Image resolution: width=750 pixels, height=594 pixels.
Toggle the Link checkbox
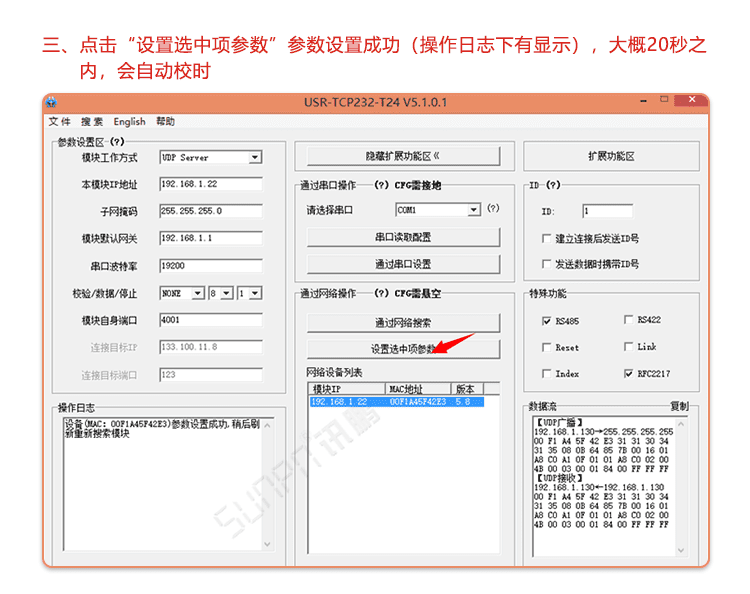629,346
